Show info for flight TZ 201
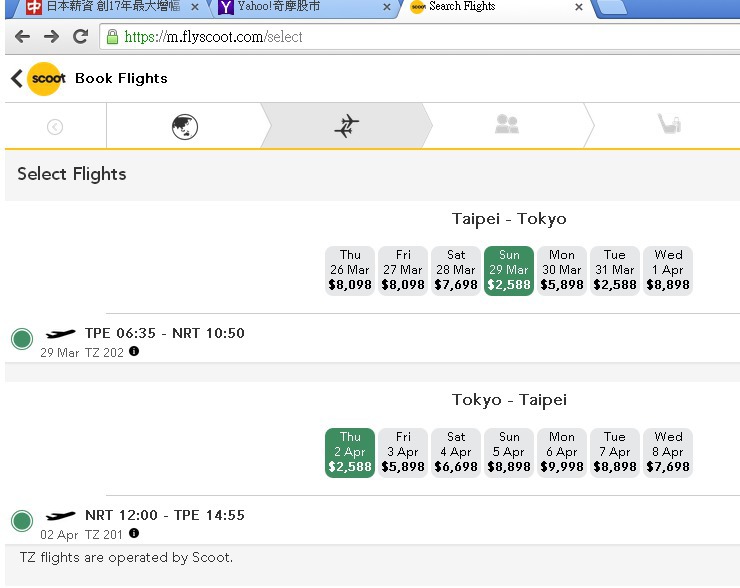 pyautogui.click(x=134, y=533)
